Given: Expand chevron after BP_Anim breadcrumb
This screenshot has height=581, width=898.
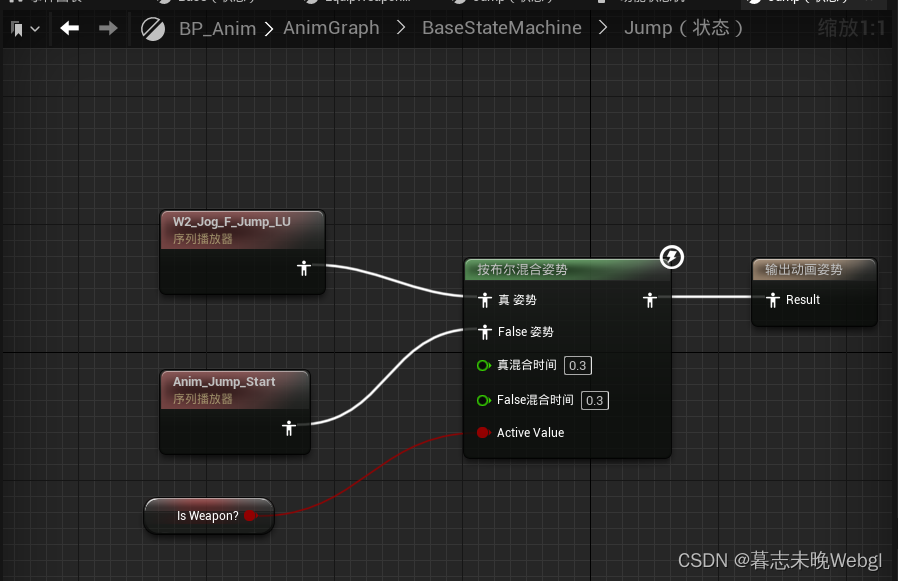Looking at the screenshot, I should (x=269, y=28).
